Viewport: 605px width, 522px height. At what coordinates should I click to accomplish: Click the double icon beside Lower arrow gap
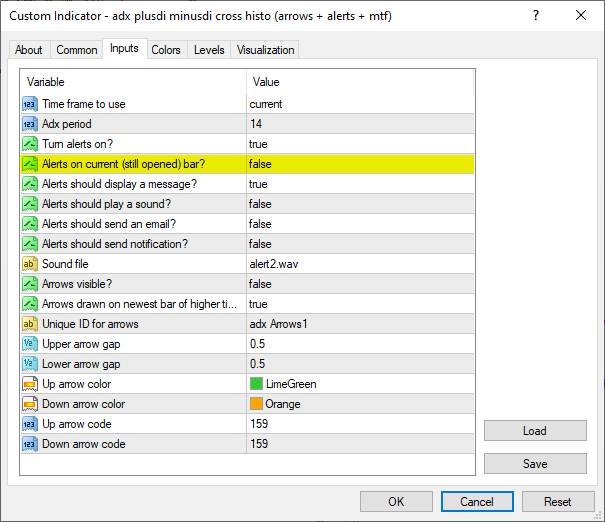coord(30,364)
